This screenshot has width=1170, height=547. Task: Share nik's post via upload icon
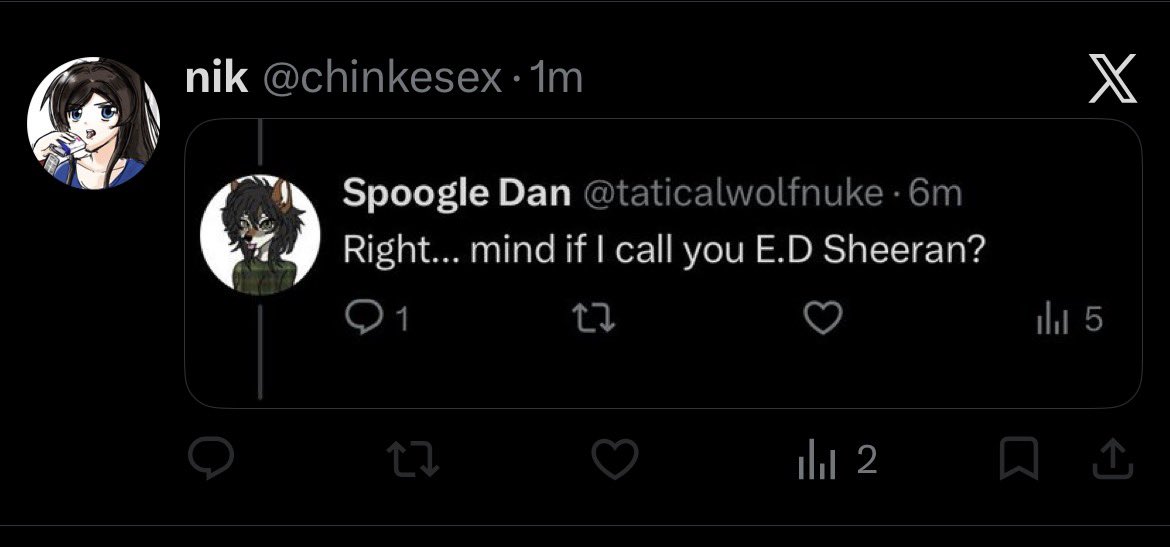[1113, 458]
